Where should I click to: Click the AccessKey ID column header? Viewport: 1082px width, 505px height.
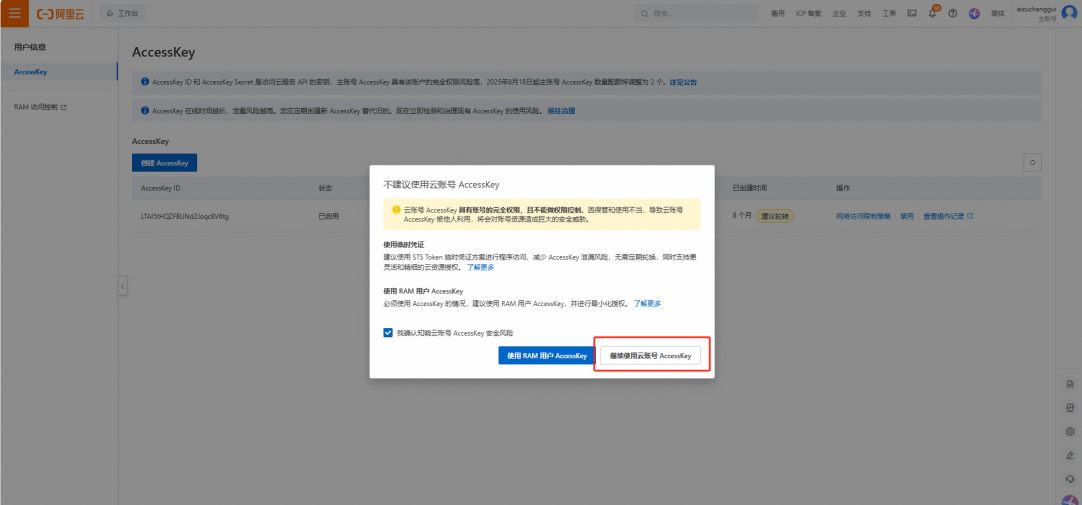[x=160, y=188]
